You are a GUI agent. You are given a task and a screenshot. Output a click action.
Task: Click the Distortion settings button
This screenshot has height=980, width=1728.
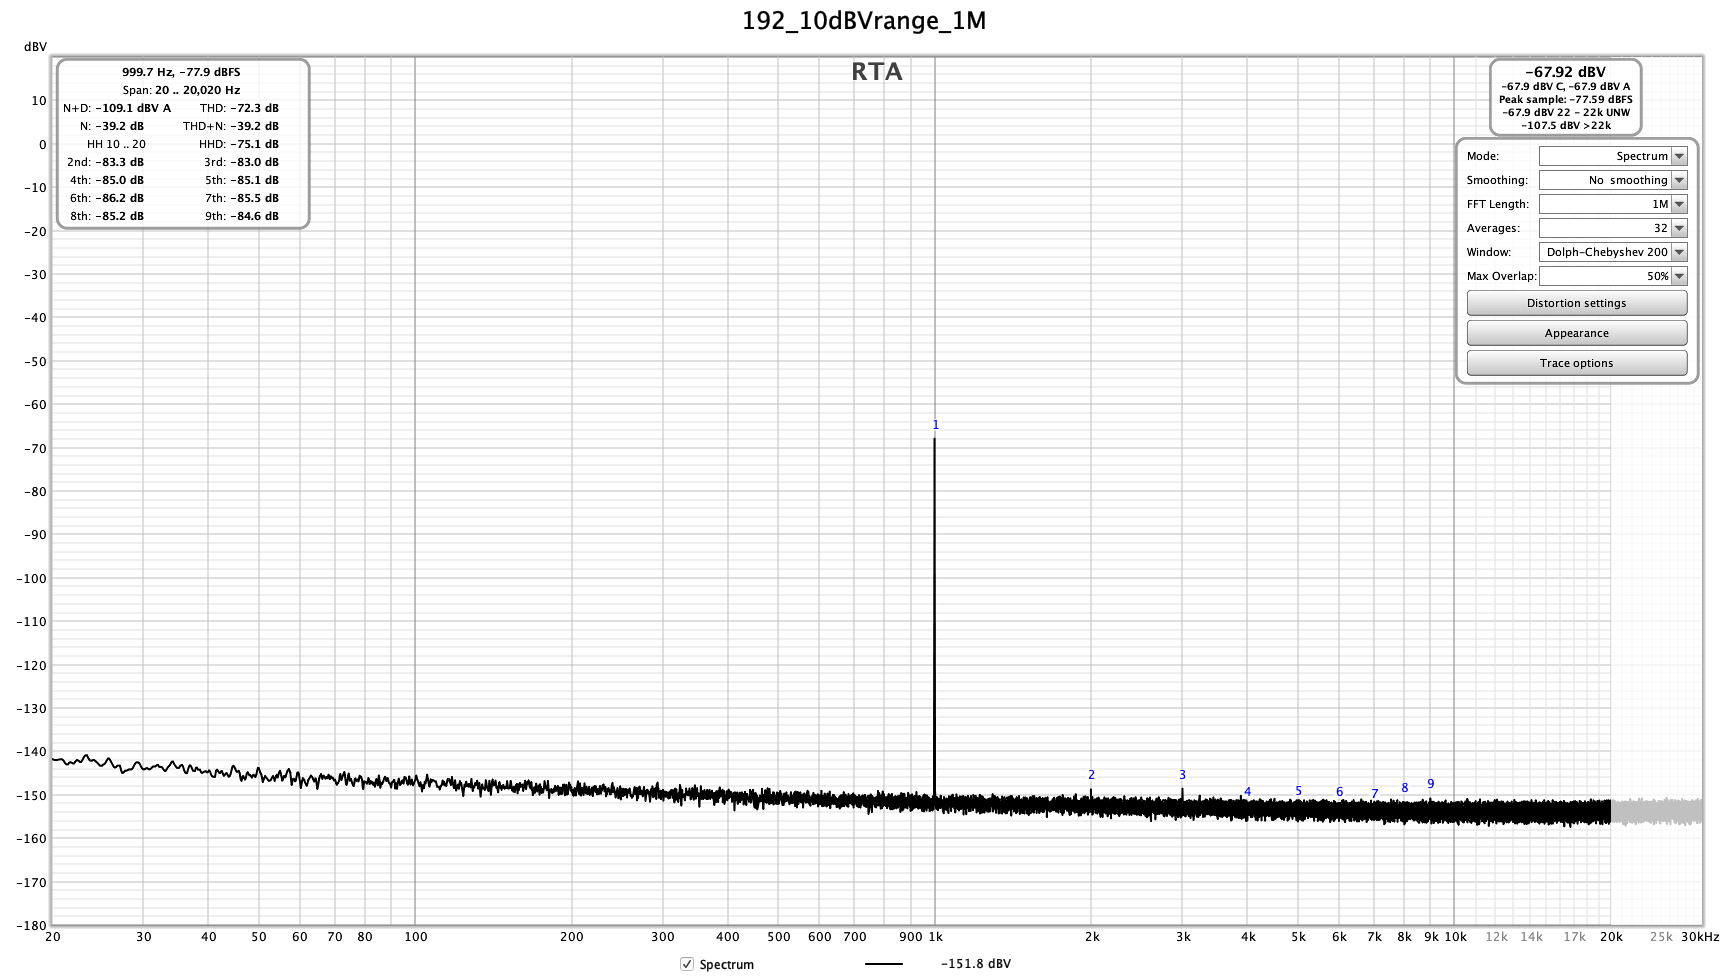pyautogui.click(x=1576, y=303)
